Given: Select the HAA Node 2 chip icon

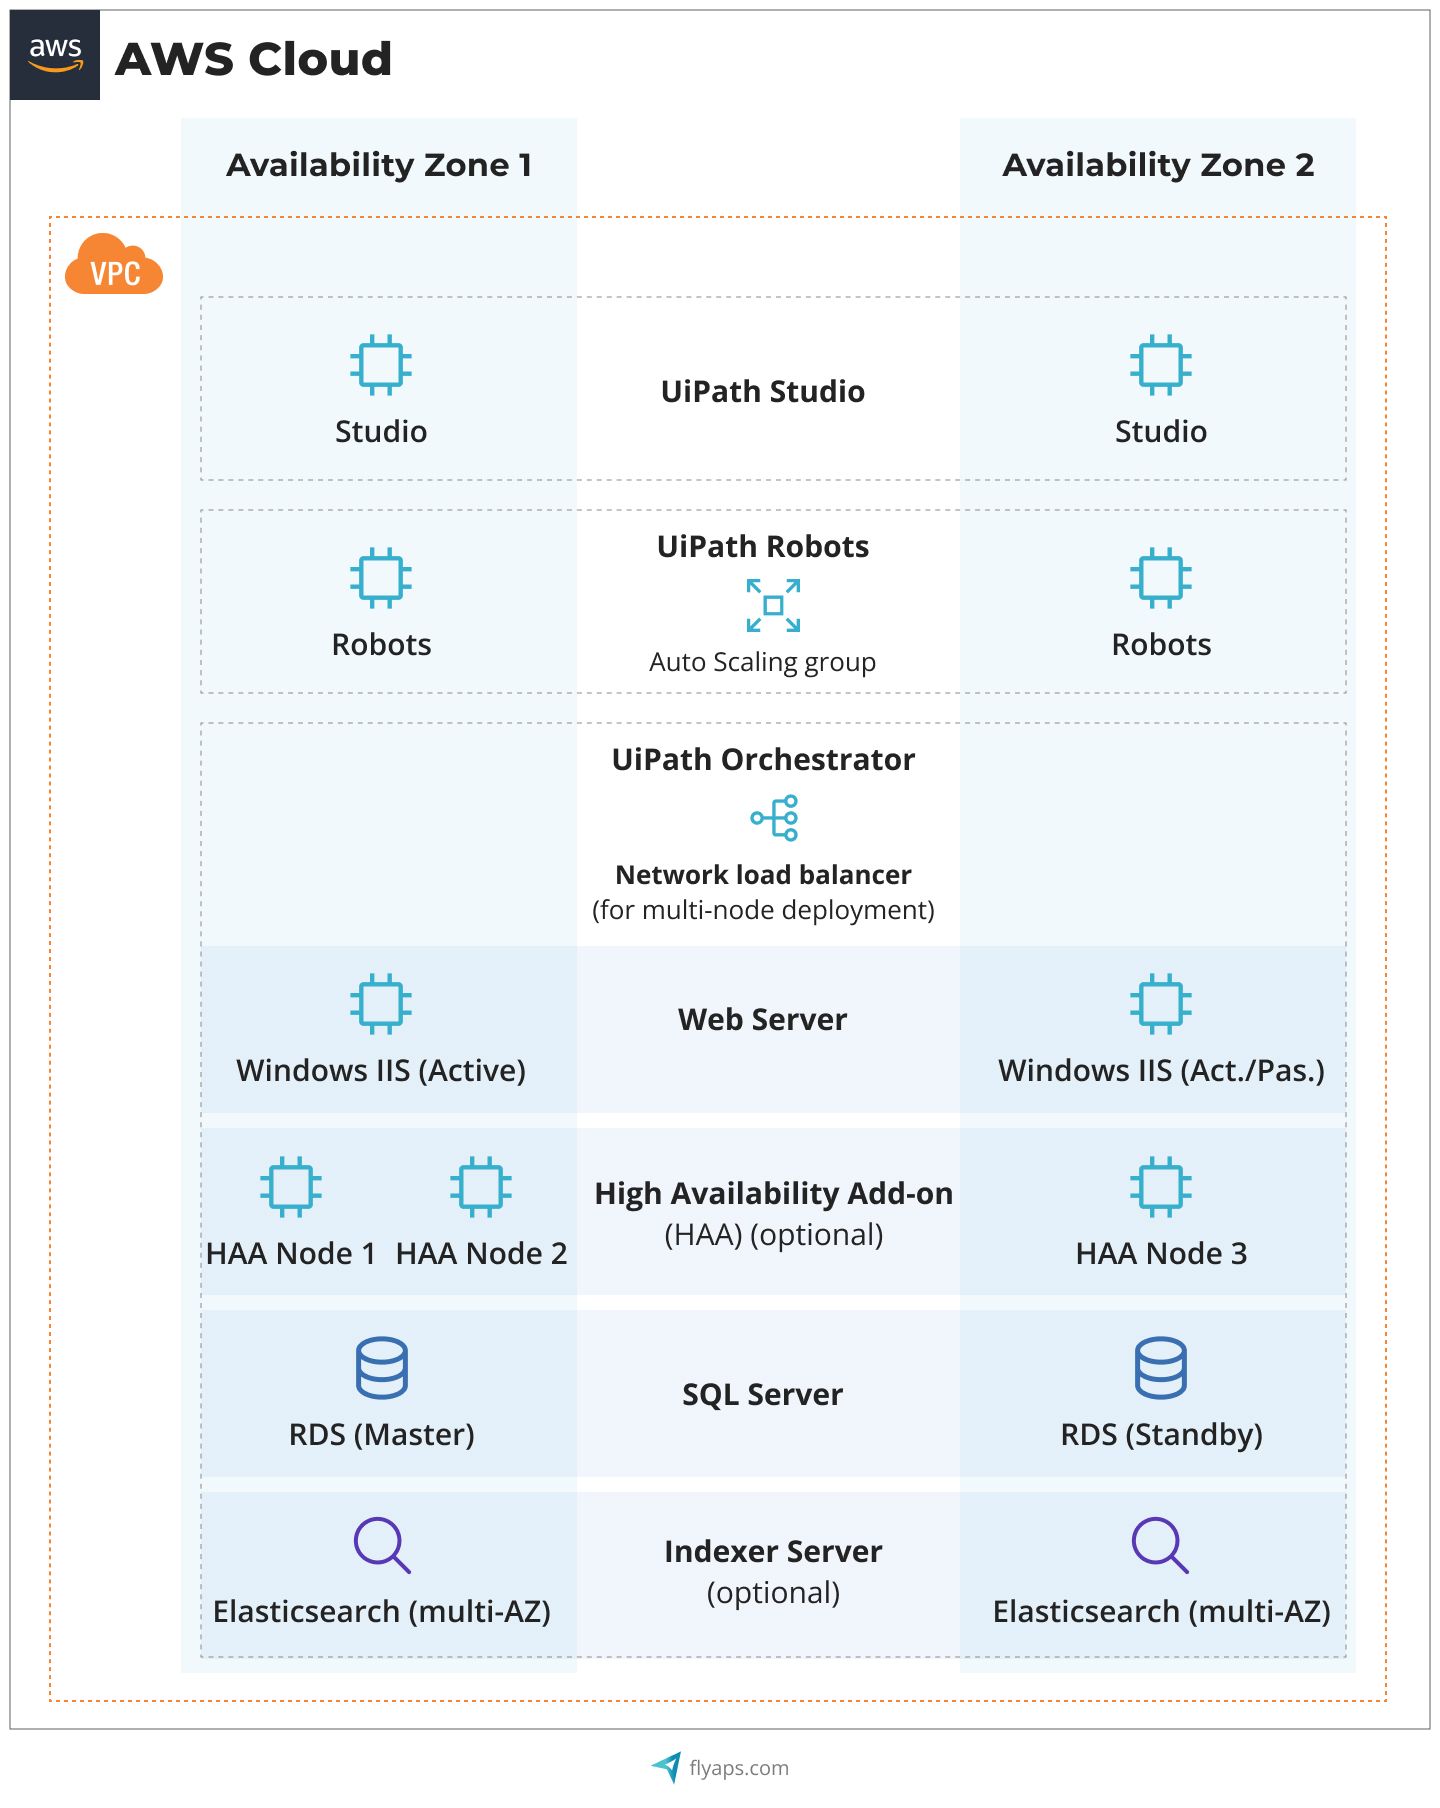Looking at the screenshot, I should tap(481, 1186).
